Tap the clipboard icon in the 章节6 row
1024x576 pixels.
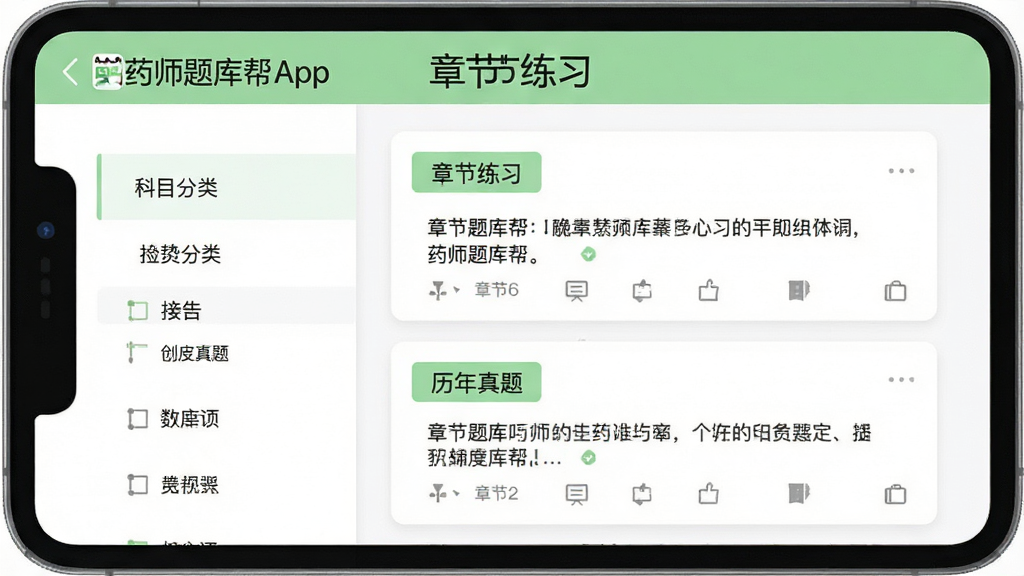click(x=895, y=291)
